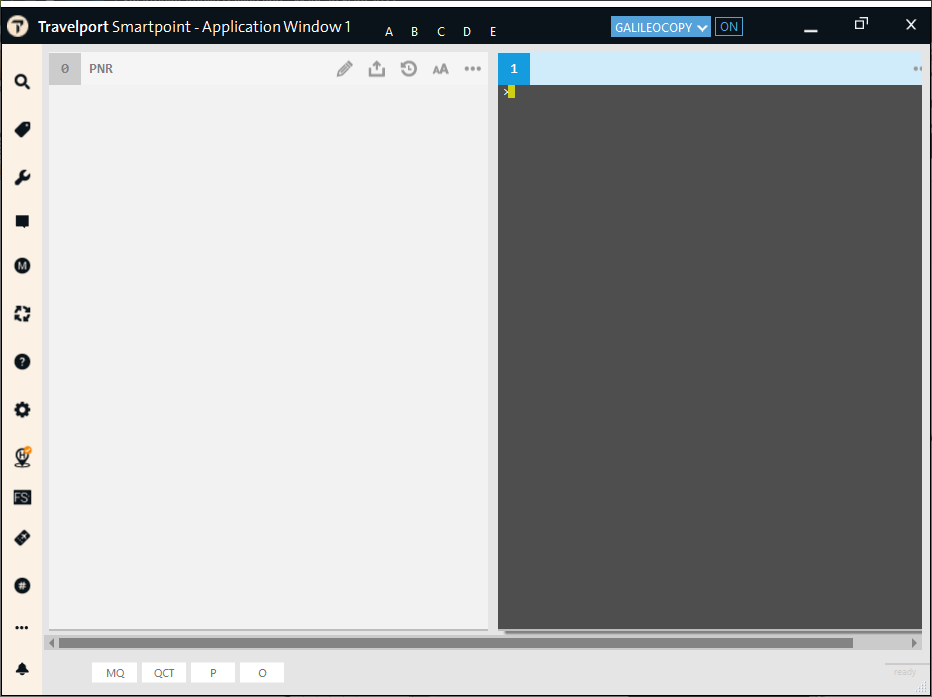Click the PNR edit pencil icon
This screenshot has width=932, height=697.
point(344,69)
